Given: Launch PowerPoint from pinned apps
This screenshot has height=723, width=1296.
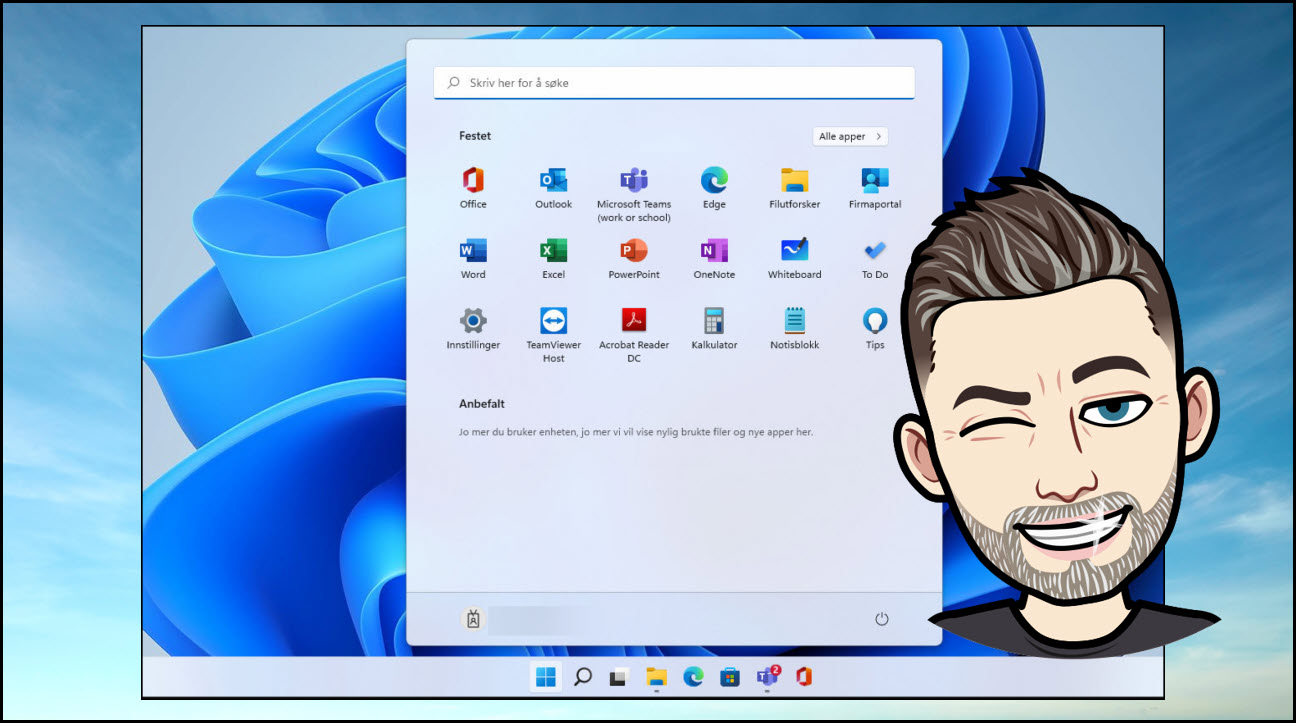Looking at the screenshot, I should [634, 259].
